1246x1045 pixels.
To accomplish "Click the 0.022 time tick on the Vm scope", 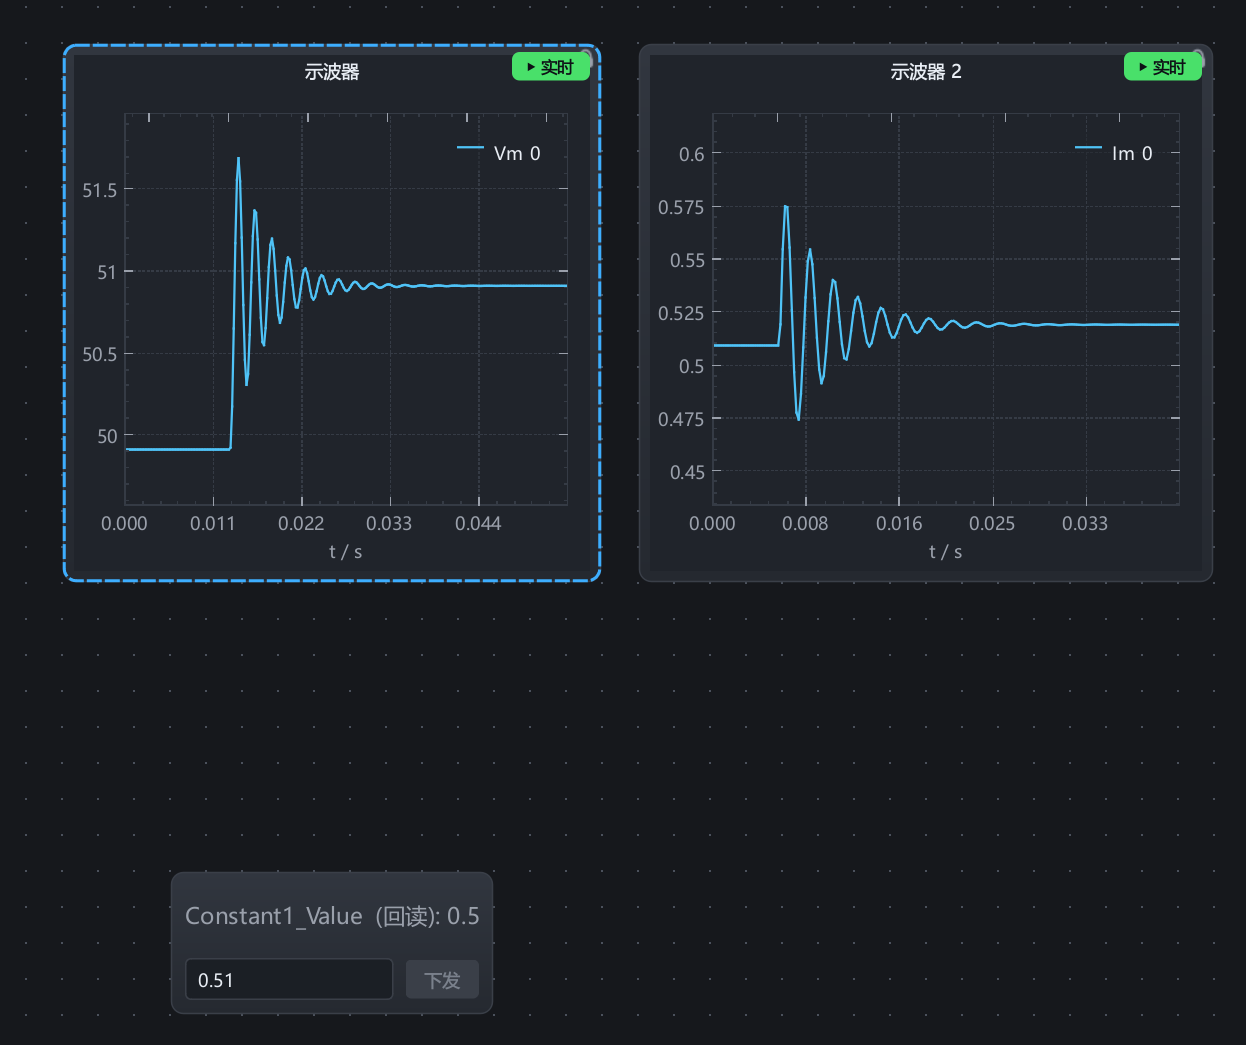I will tap(301, 523).
